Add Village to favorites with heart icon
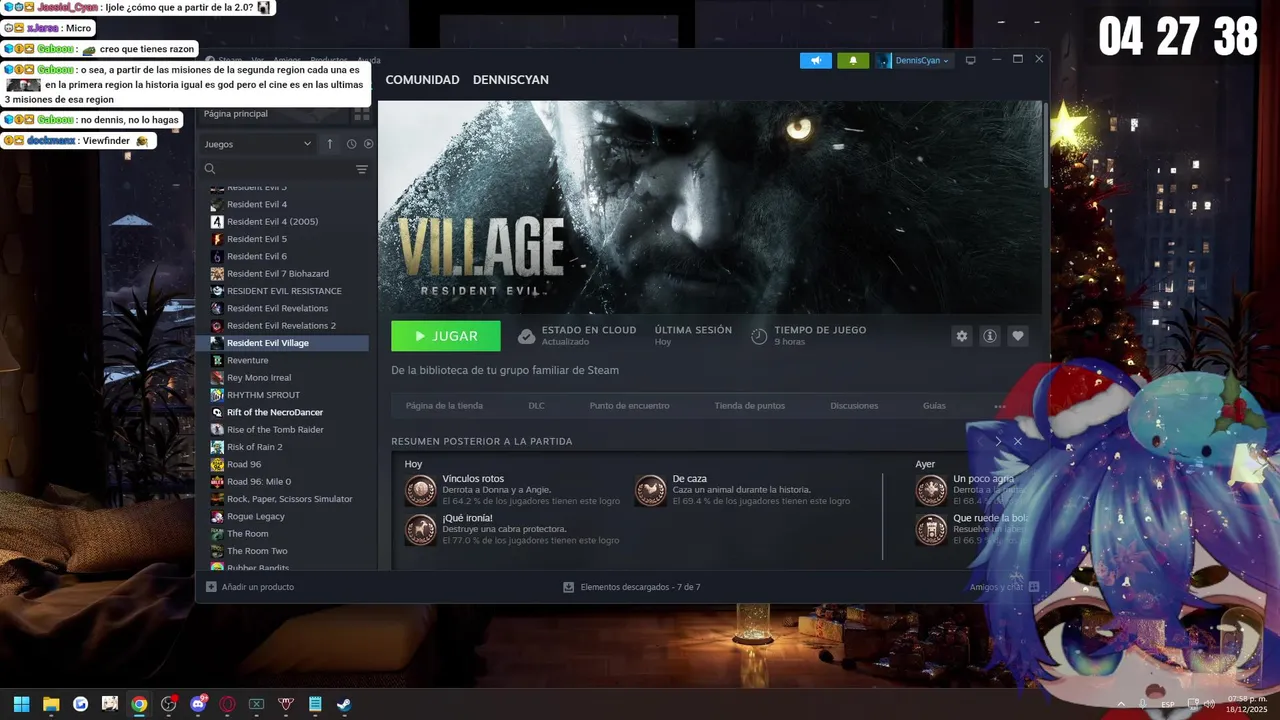 coord(1018,336)
